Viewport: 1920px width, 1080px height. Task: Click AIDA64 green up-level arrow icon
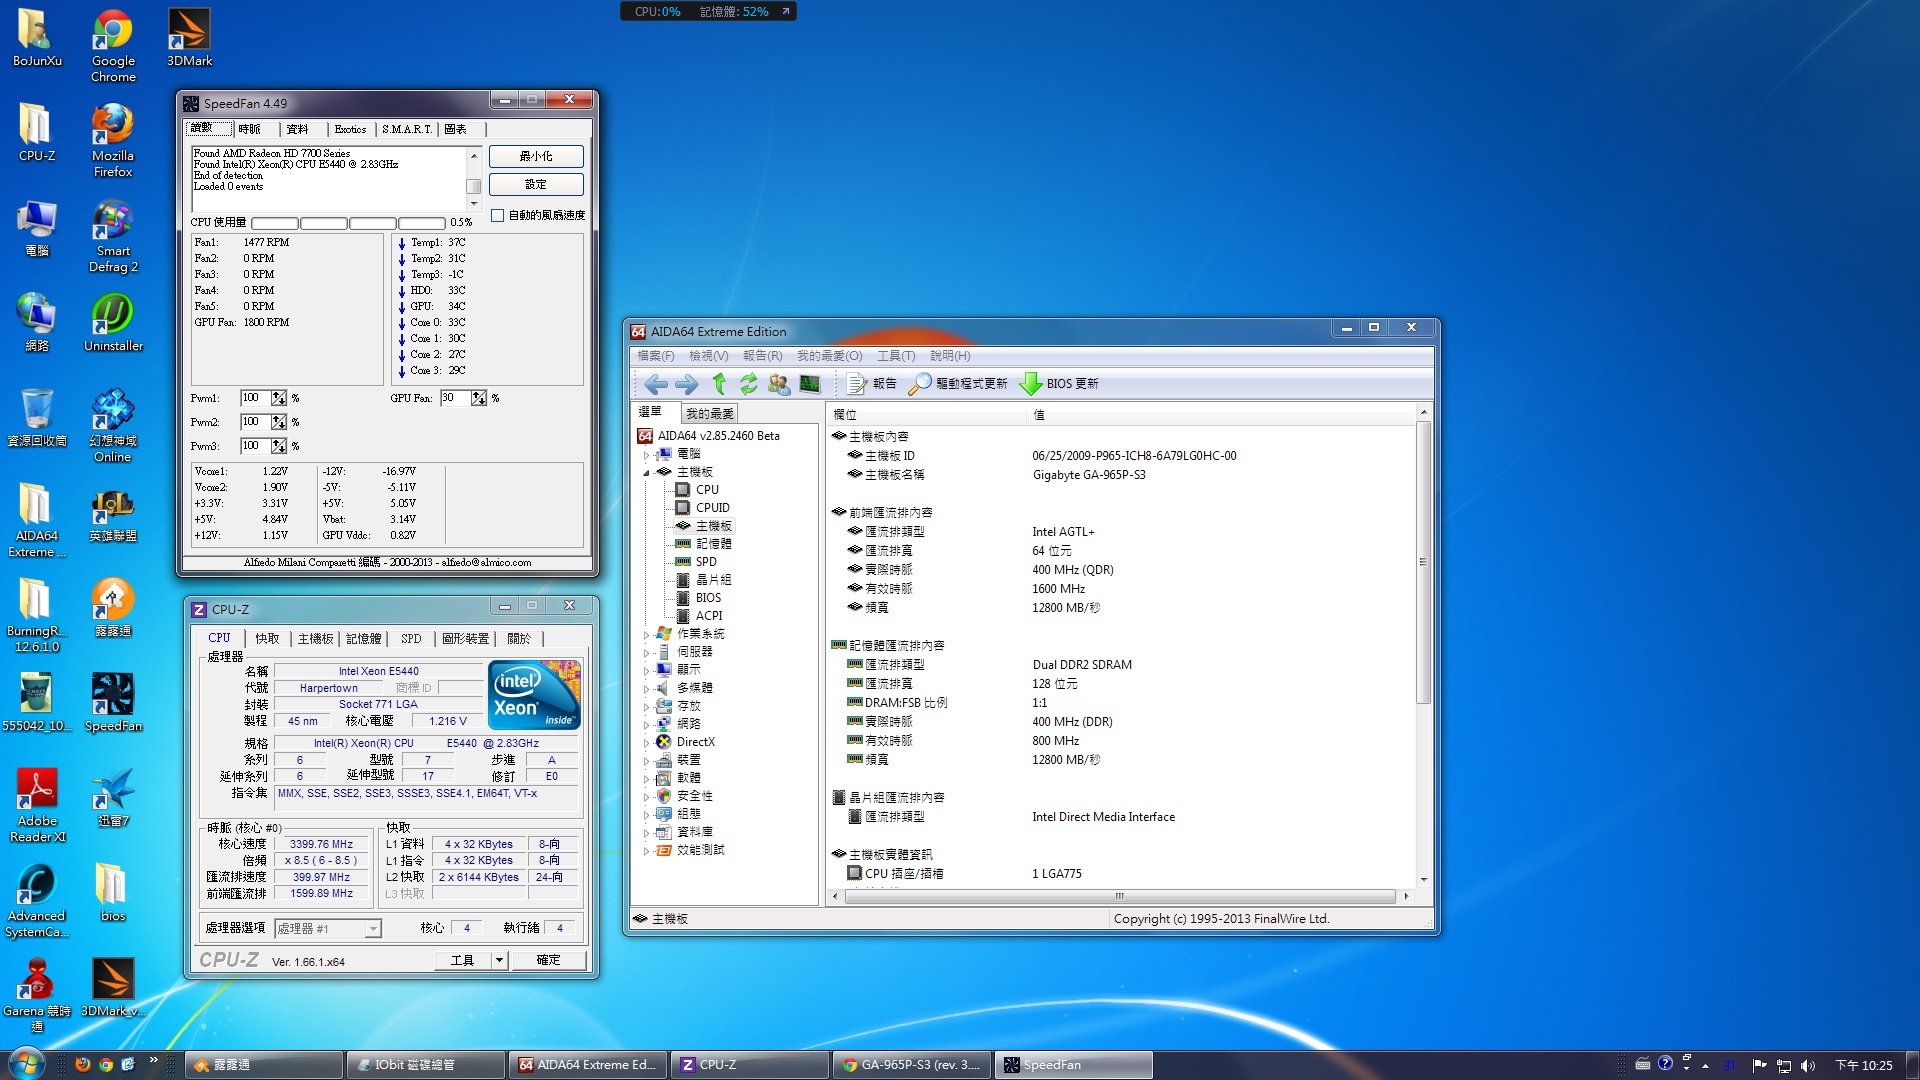tap(718, 384)
